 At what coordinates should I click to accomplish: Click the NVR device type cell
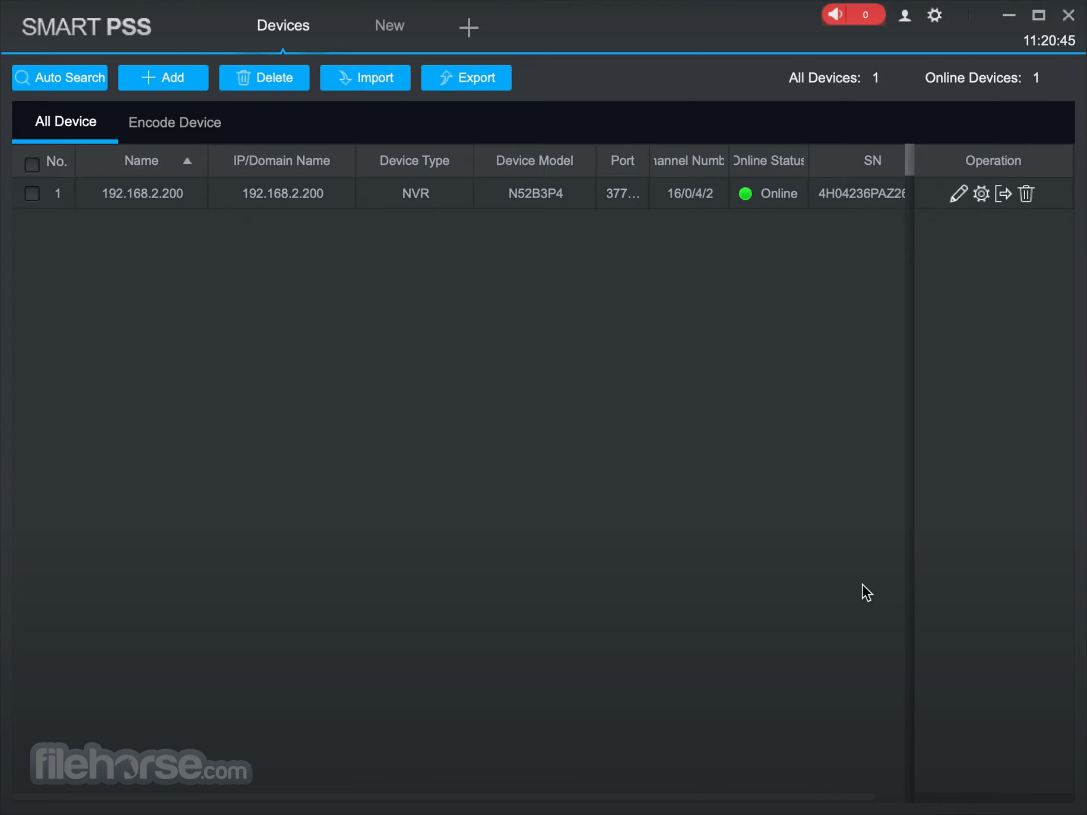pyautogui.click(x=415, y=193)
